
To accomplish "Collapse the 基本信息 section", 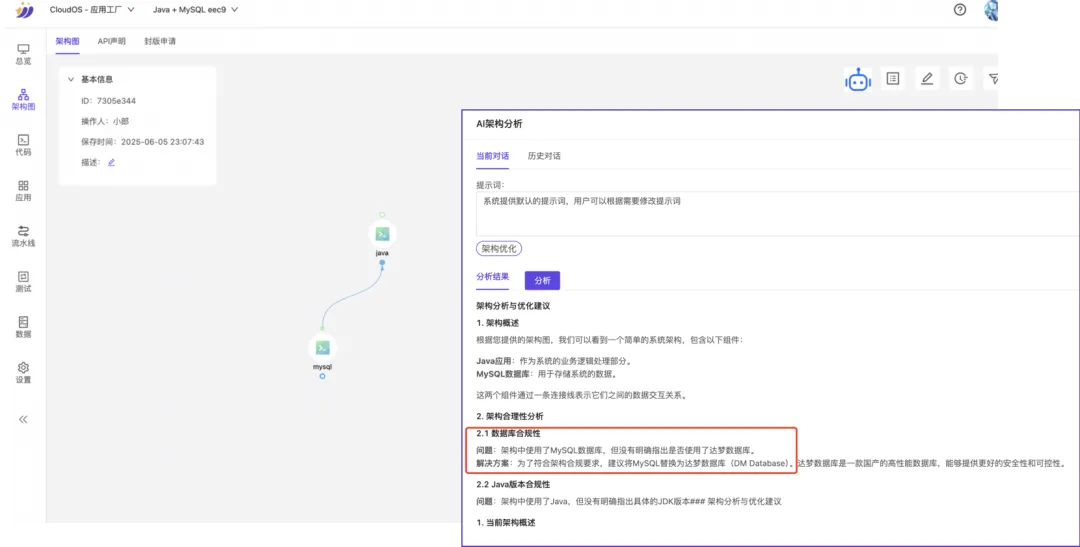I will tap(70, 79).
